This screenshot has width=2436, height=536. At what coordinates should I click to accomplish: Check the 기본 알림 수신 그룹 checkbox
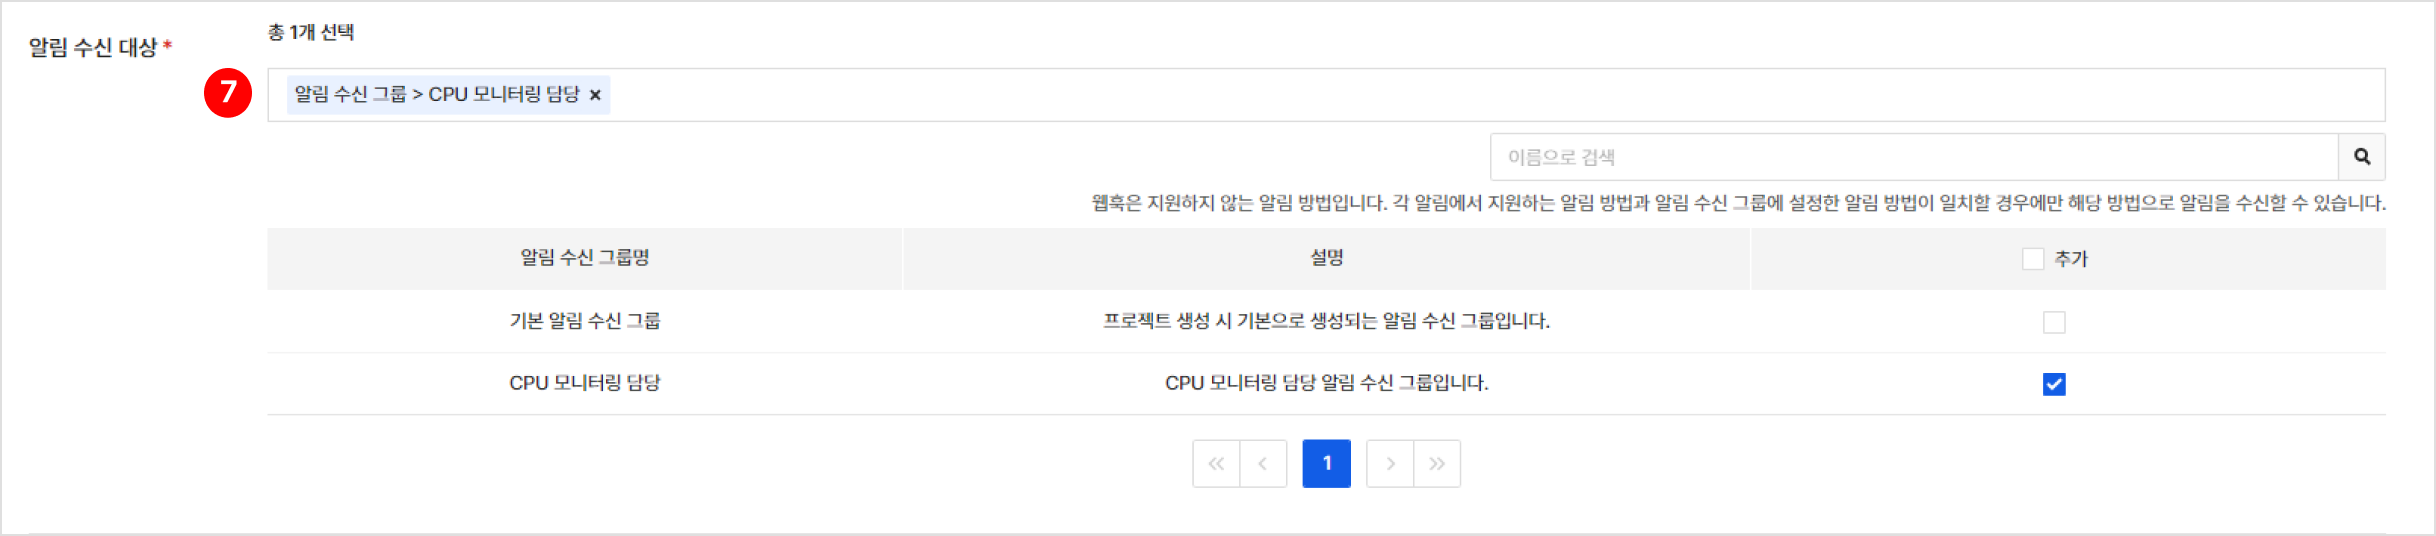click(x=2054, y=322)
